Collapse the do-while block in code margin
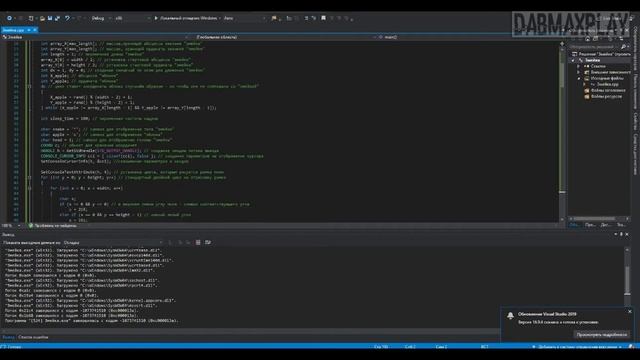Image resolution: width=640 pixels, height=360 pixels. 29,87
